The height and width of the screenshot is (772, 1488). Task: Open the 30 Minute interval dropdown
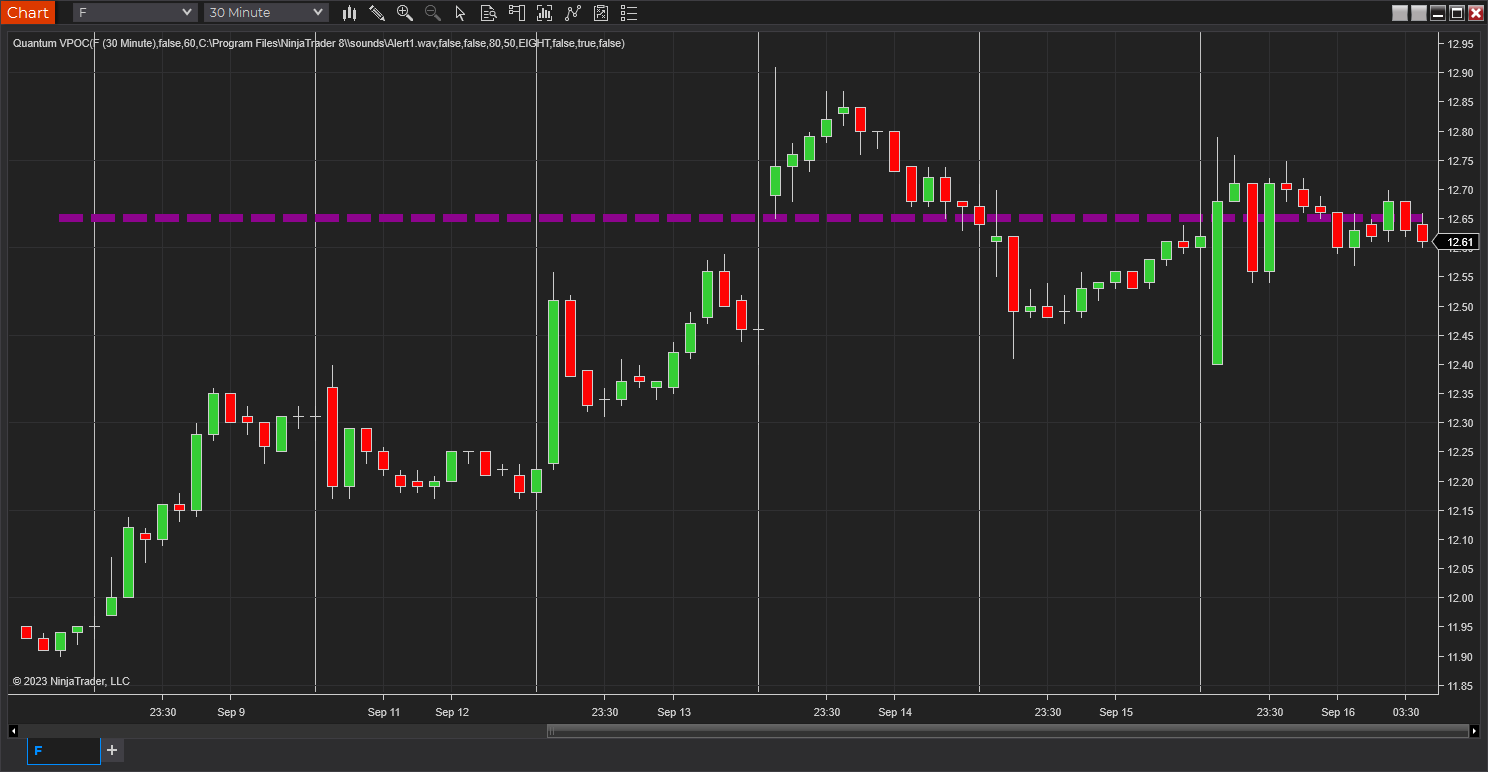point(266,12)
